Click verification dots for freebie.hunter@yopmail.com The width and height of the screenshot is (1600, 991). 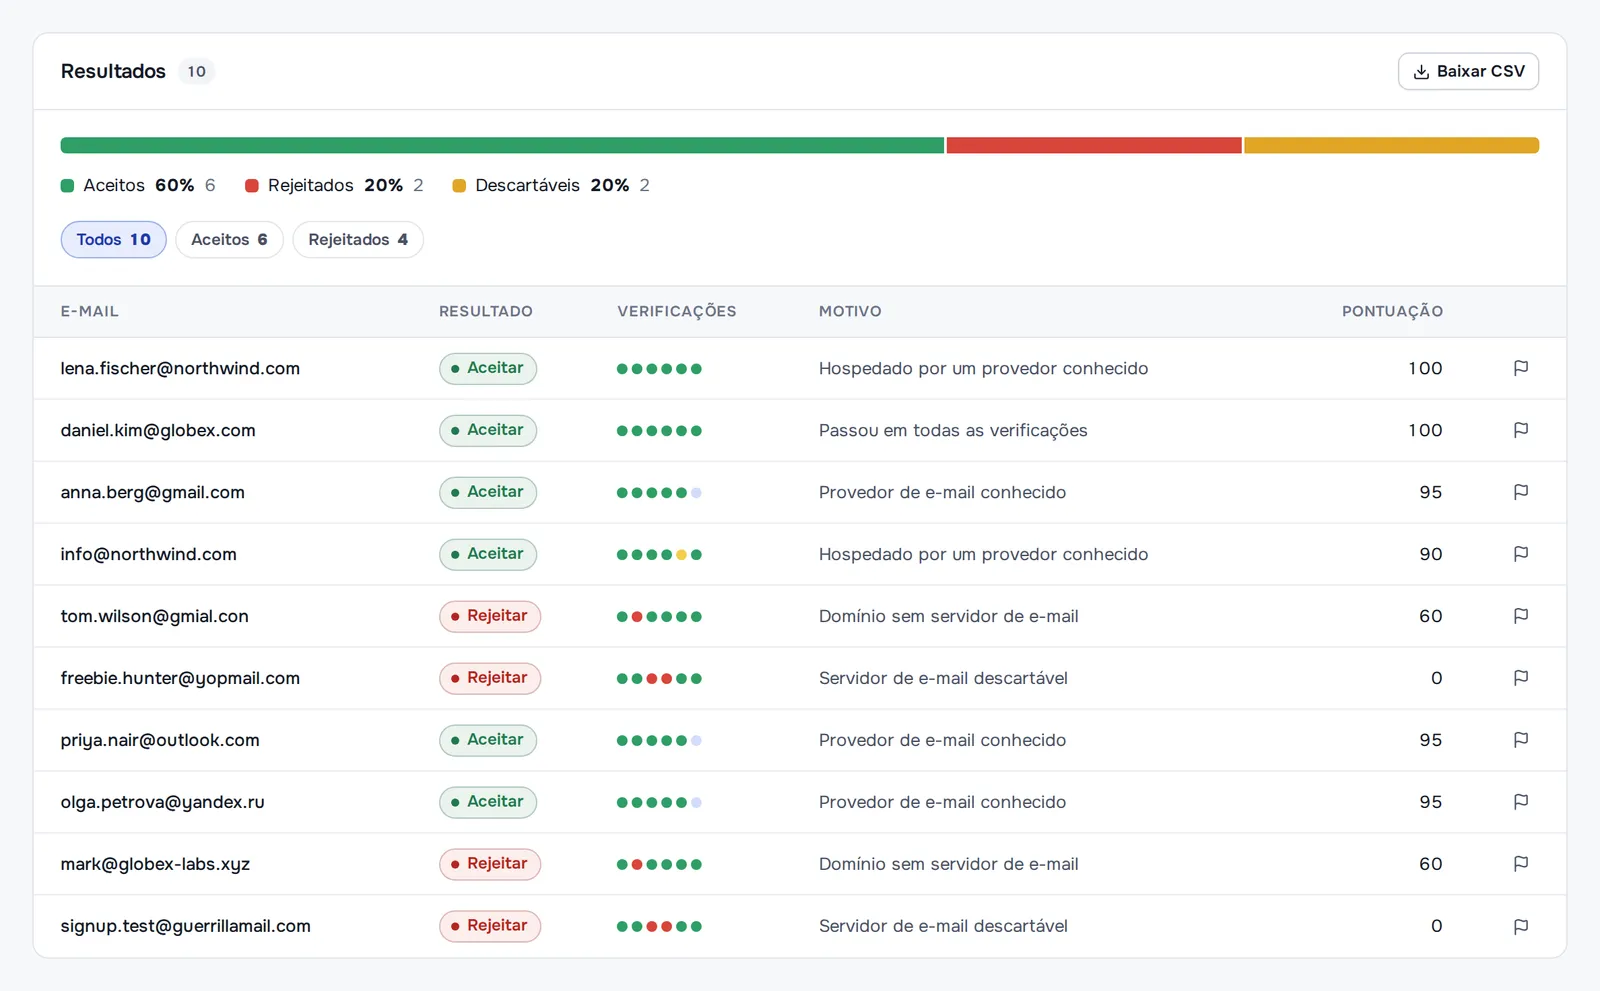click(x=659, y=678)
